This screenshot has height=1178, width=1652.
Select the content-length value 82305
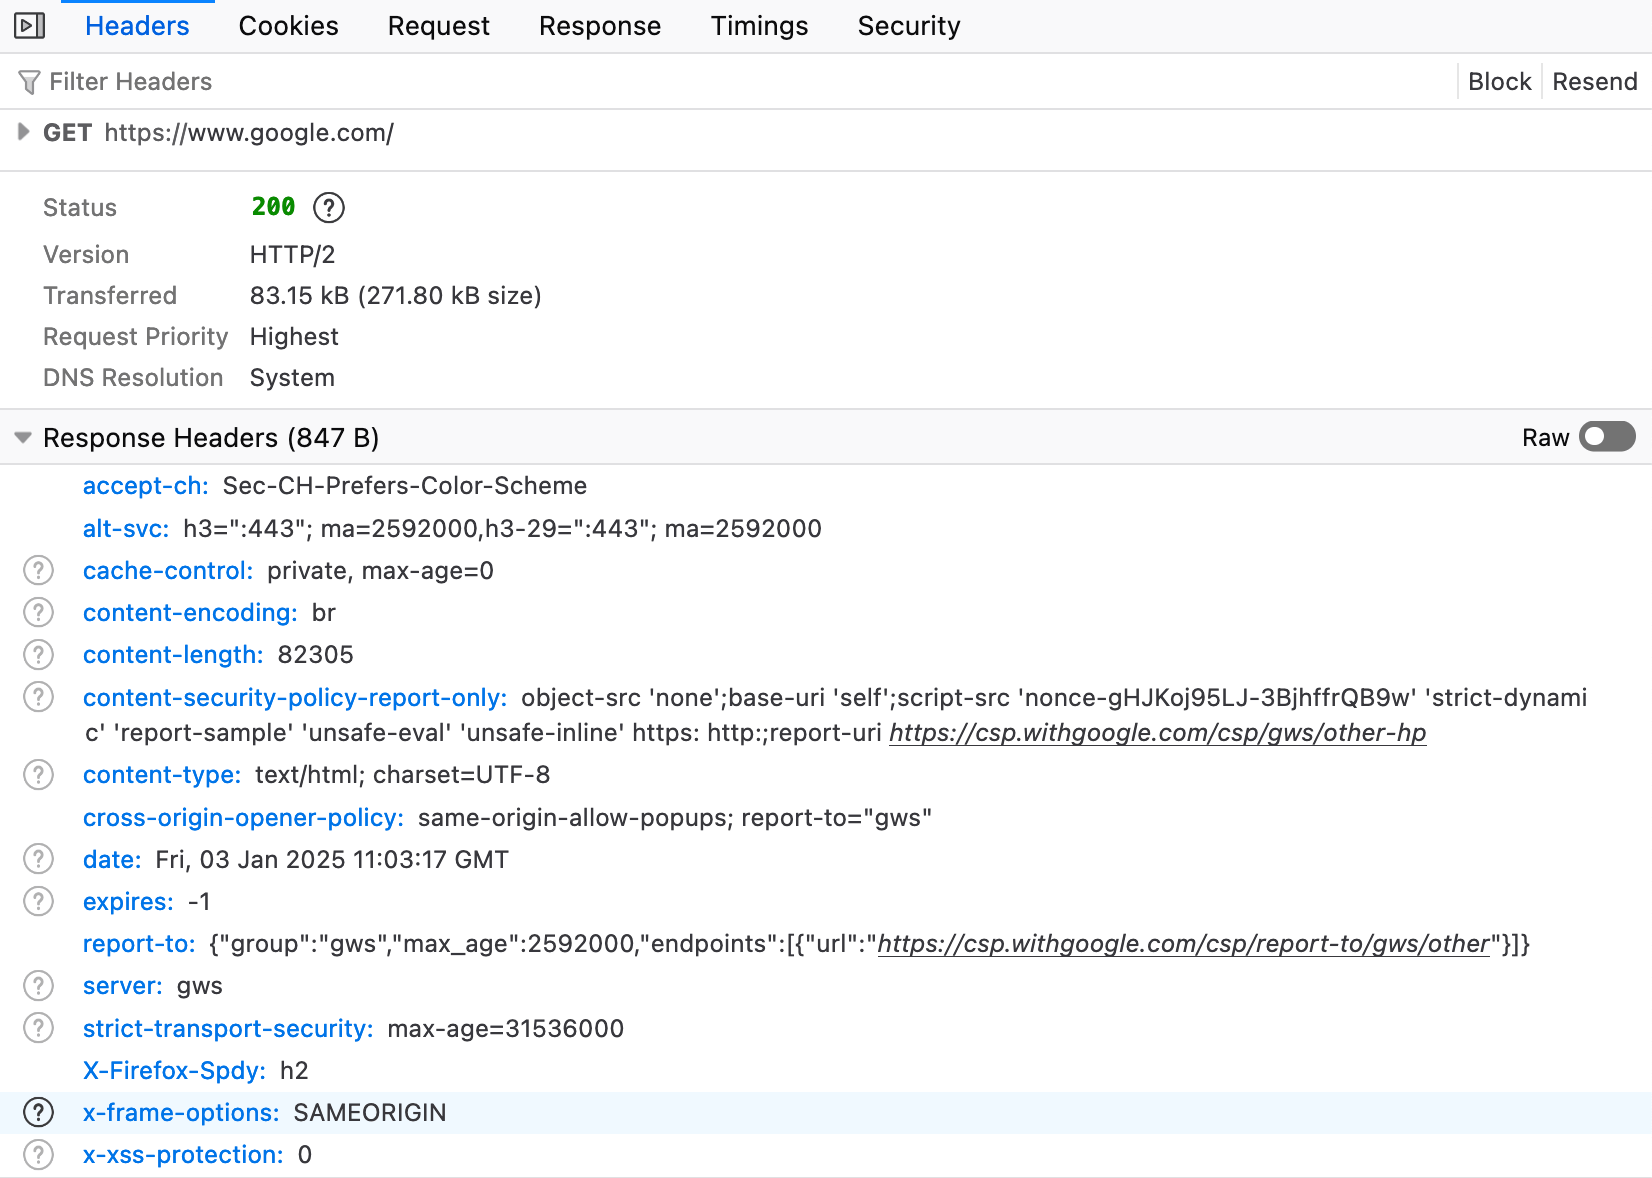coord(316,655)
